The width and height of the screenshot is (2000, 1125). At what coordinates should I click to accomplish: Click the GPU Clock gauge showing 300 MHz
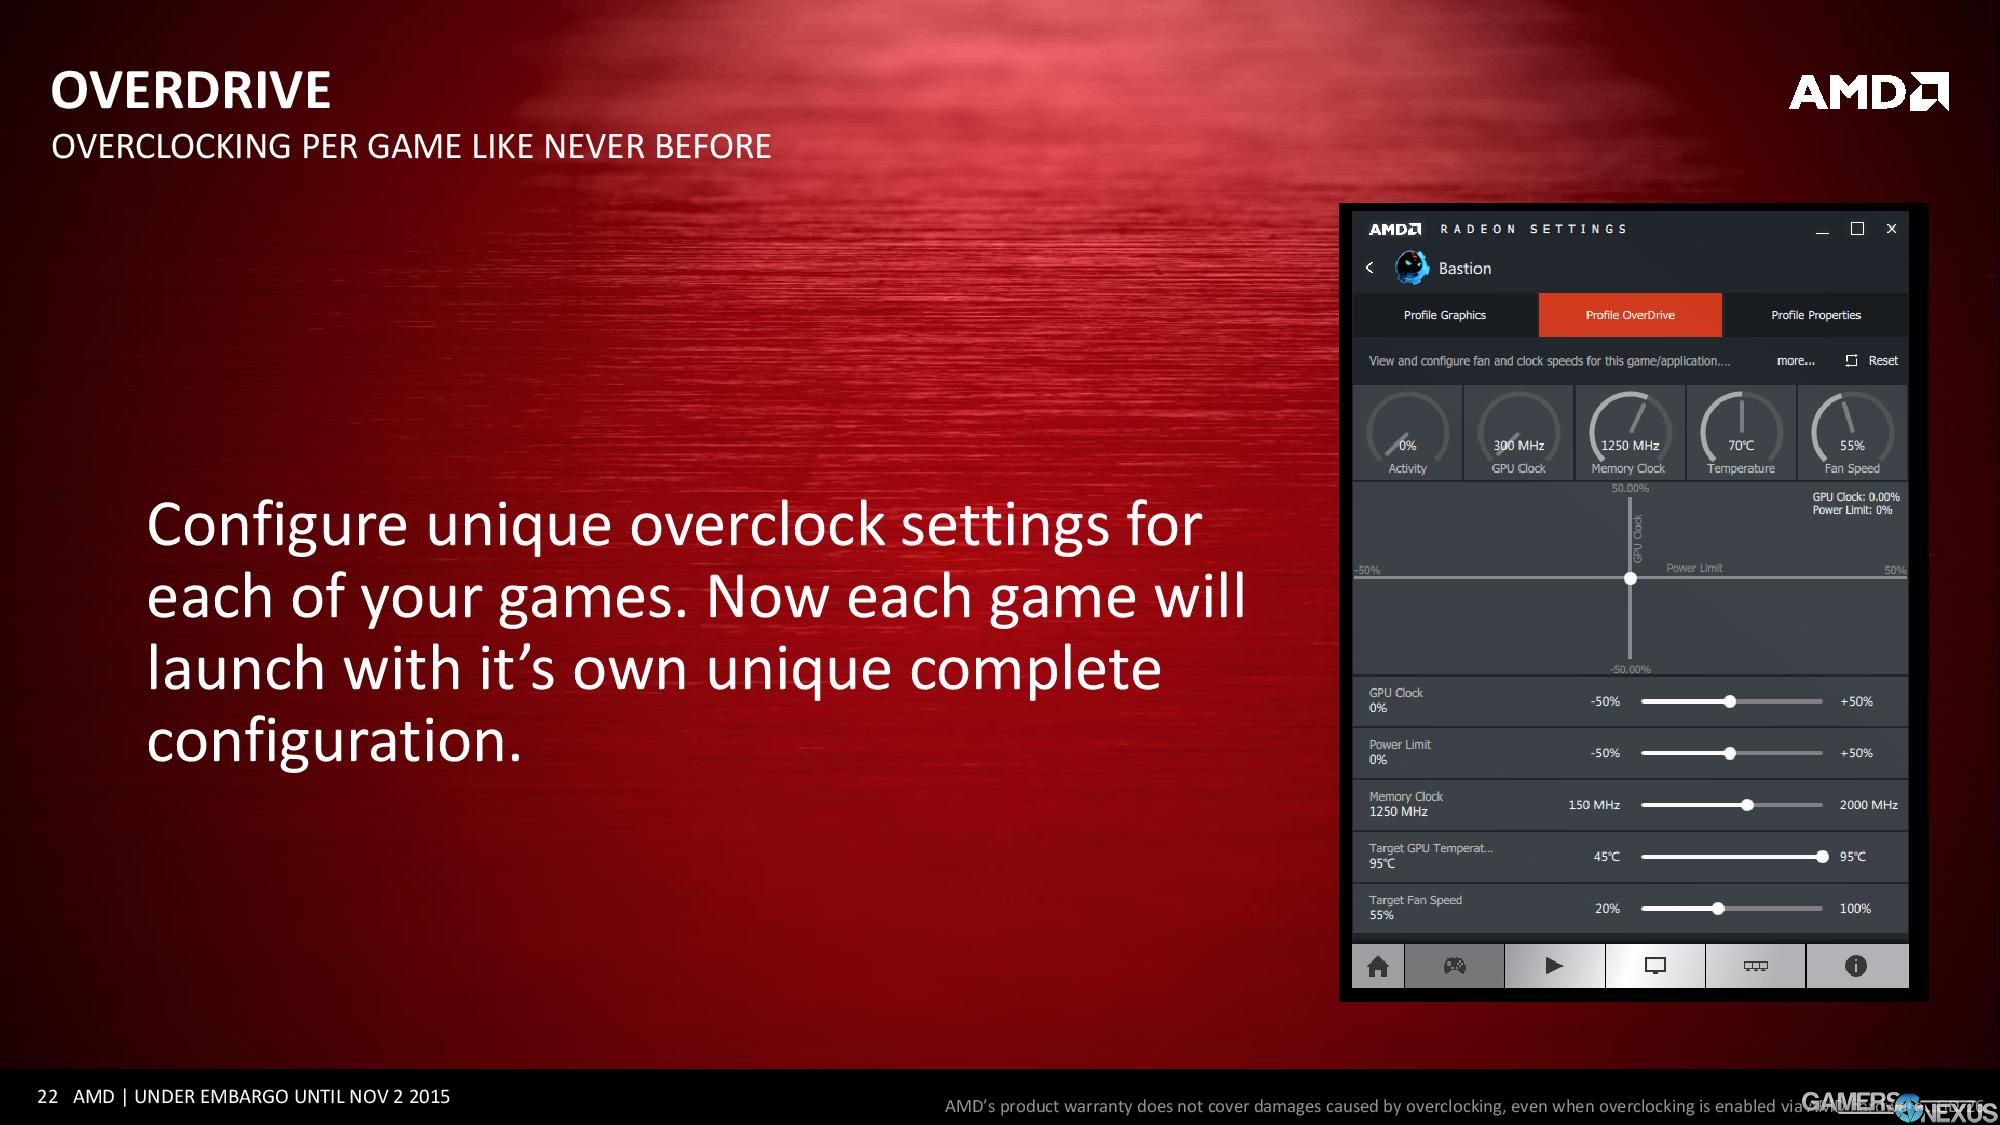[x=1518, y=432]
